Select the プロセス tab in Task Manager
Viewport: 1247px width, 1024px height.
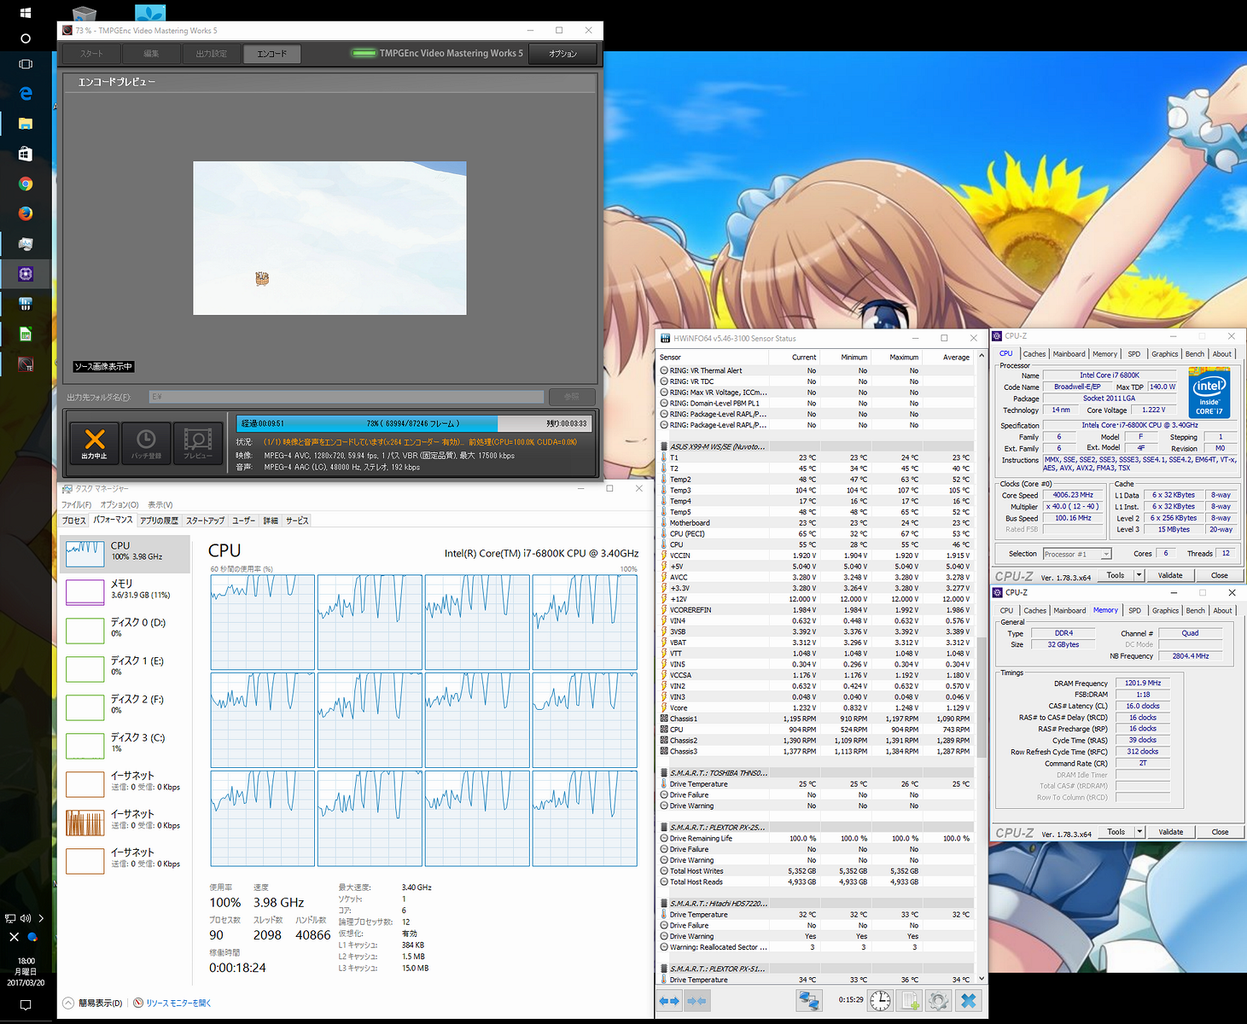74,521
